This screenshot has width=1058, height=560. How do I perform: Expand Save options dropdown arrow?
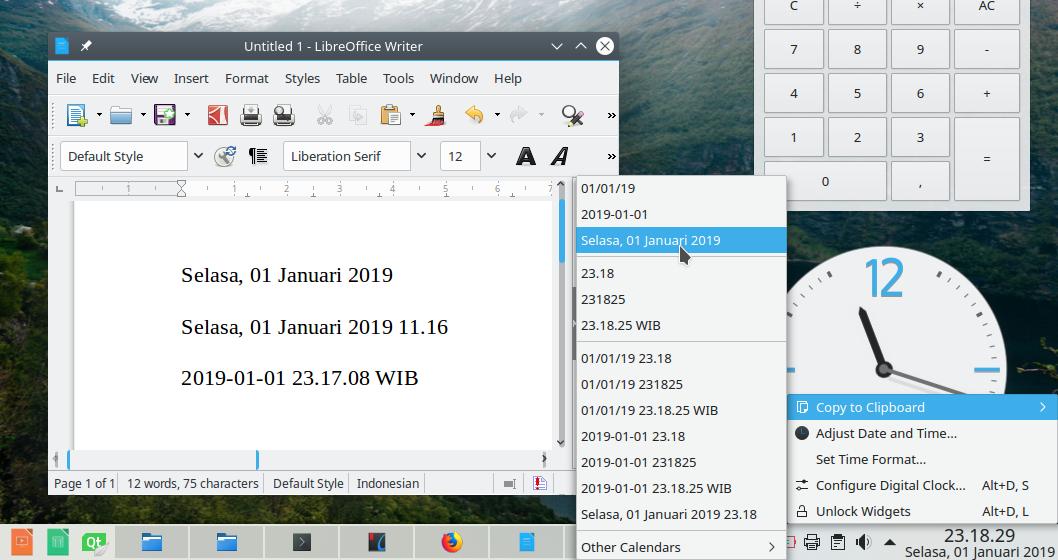coord(187,115)
